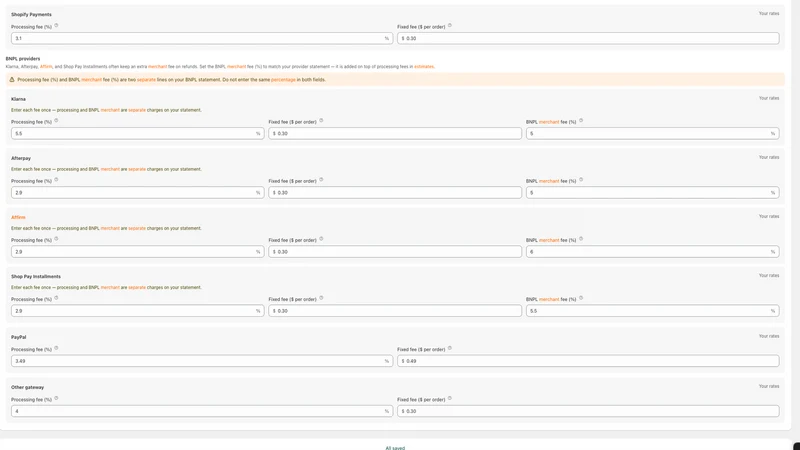Click the orange 'percentage' word in the warning banner
The height and width of the screenshot is (450, 800).
[283, 80]
